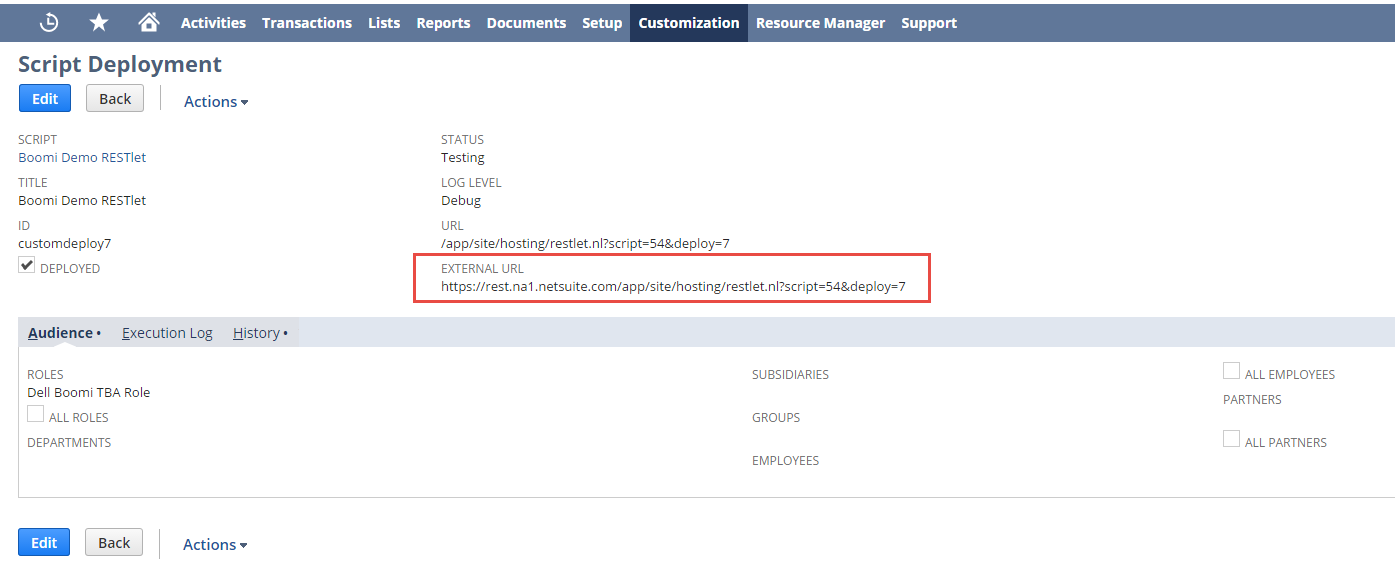Switch to the Execution Log tab
Image resolution: width=1395 pixels, height=578 pixels.
tap(167, 332)
